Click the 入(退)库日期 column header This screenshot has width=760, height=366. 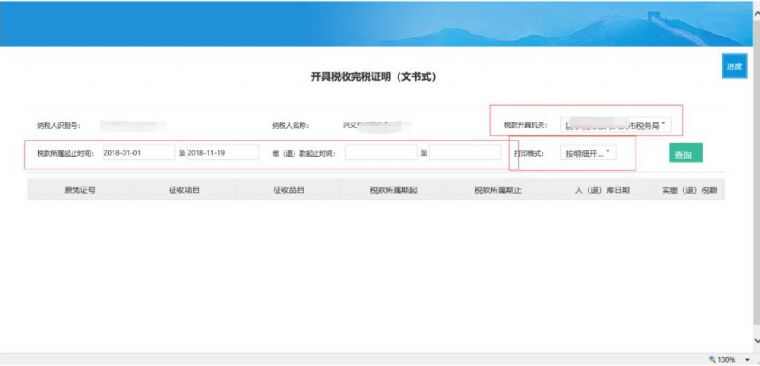point(602,190)
